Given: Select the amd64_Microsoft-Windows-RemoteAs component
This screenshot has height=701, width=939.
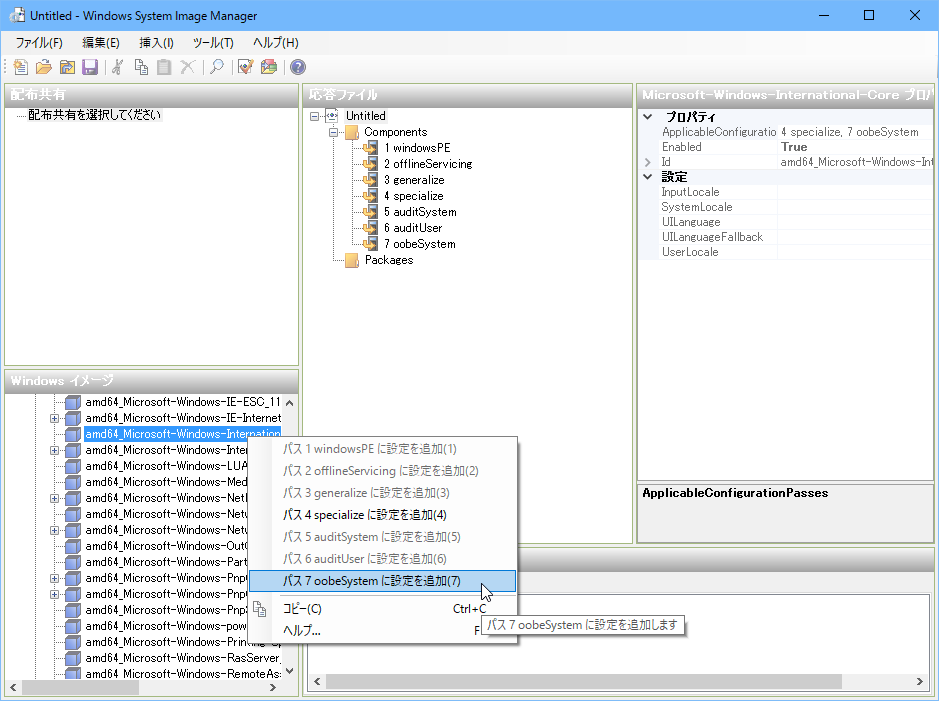Looking at the screenshot, I should click(x=183, y=674).
